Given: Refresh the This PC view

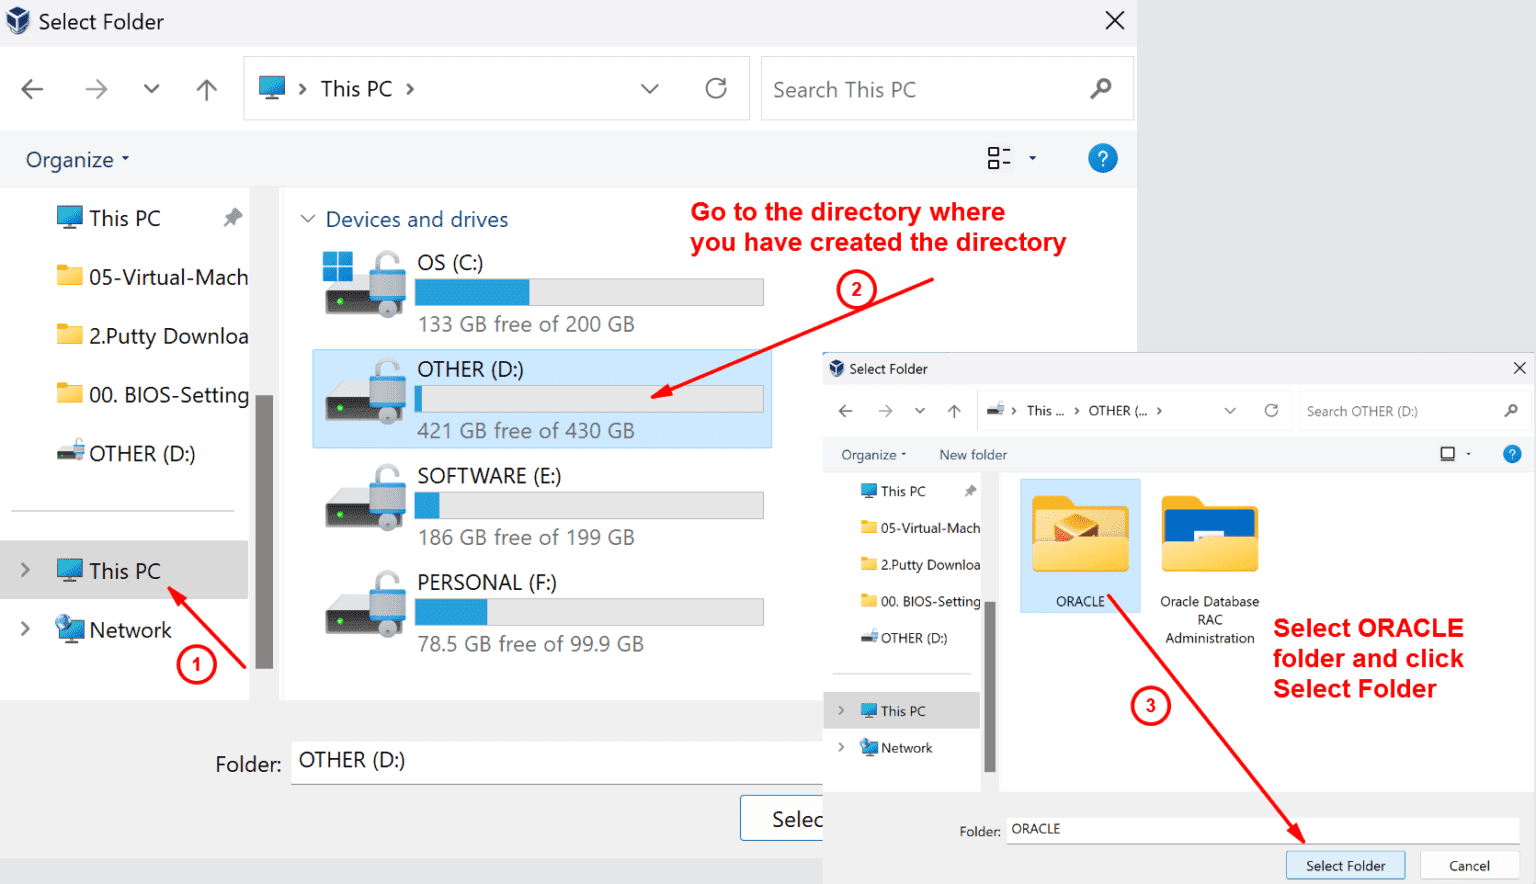Looking at the screenshot, I should tap(716, 88).
